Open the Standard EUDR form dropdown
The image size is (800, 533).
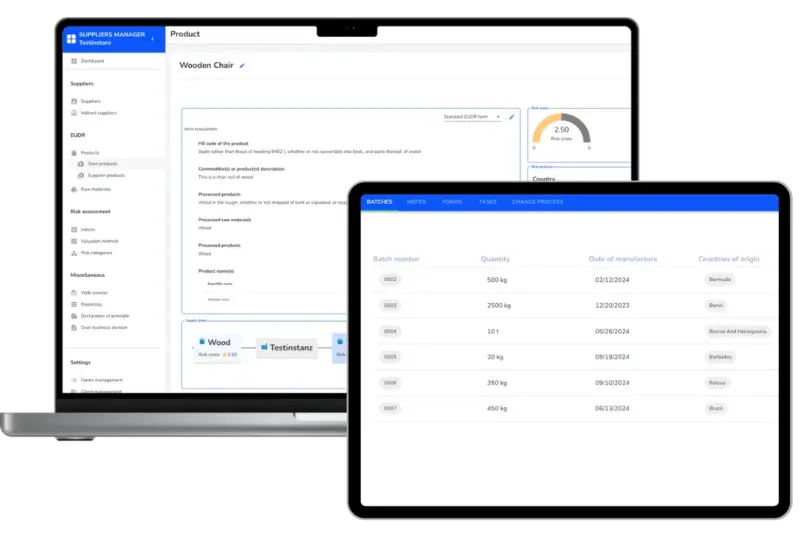472,117
